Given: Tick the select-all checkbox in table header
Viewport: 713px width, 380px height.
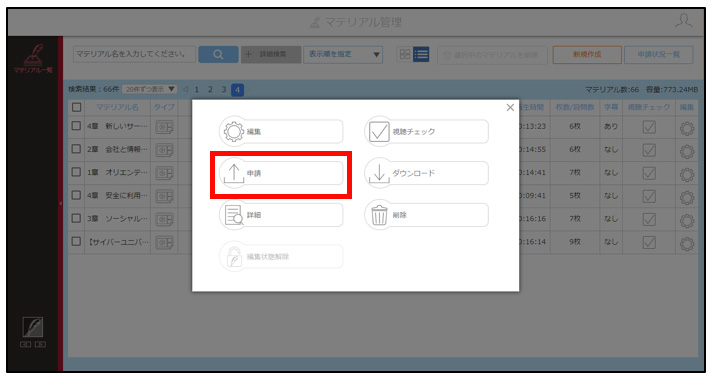Looking at the screenshot, I should pos(76,107).
